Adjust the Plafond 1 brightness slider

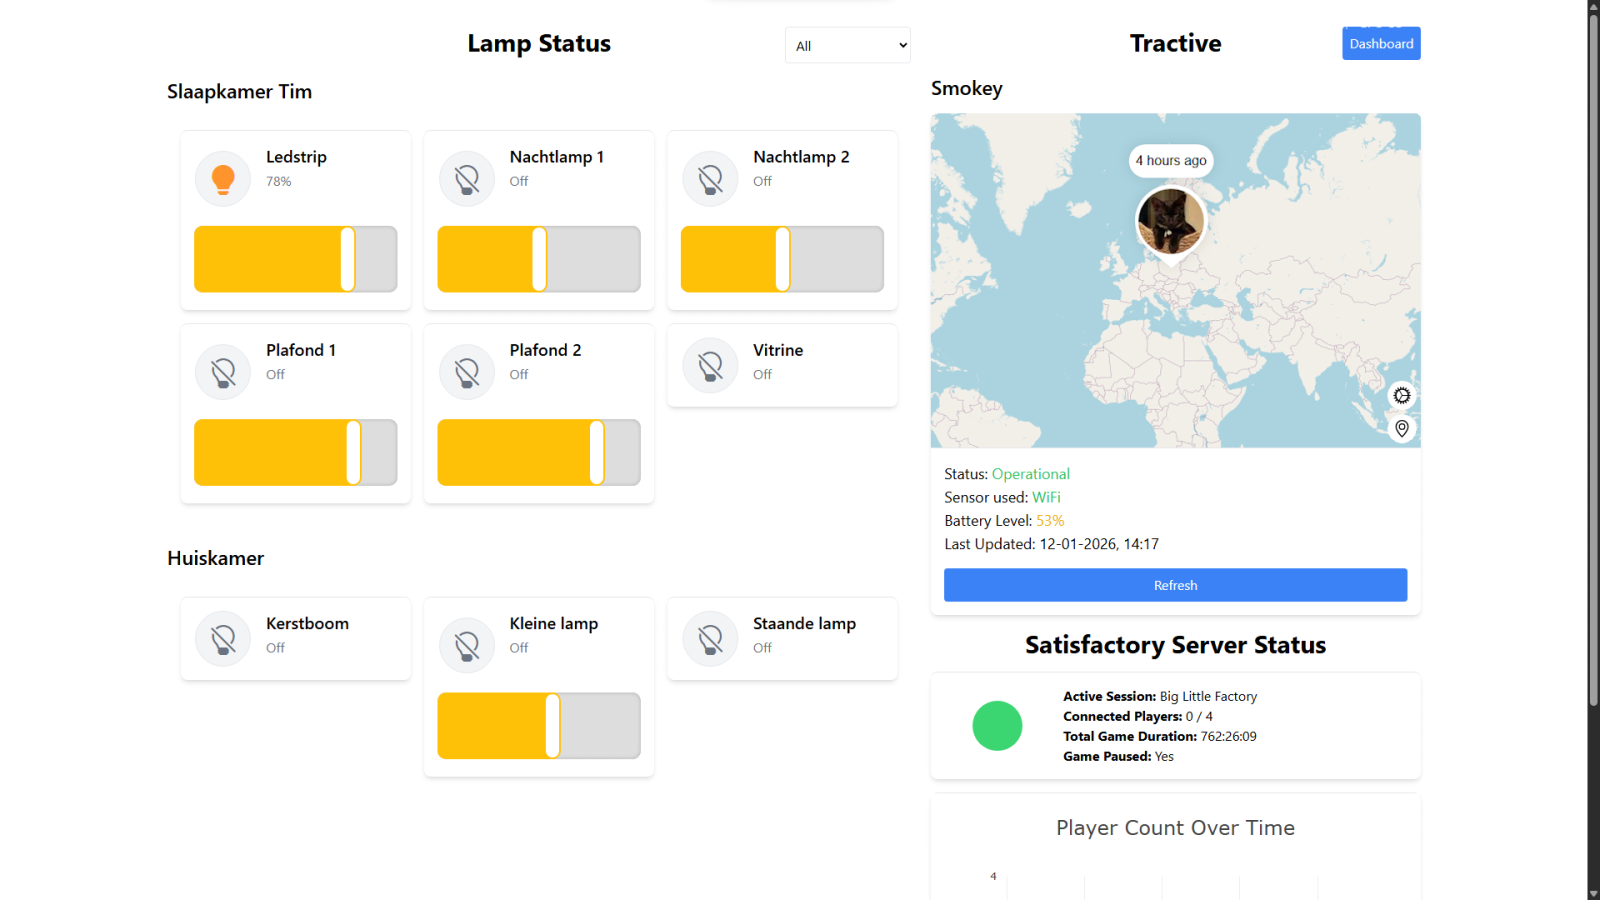click(295, 452)
